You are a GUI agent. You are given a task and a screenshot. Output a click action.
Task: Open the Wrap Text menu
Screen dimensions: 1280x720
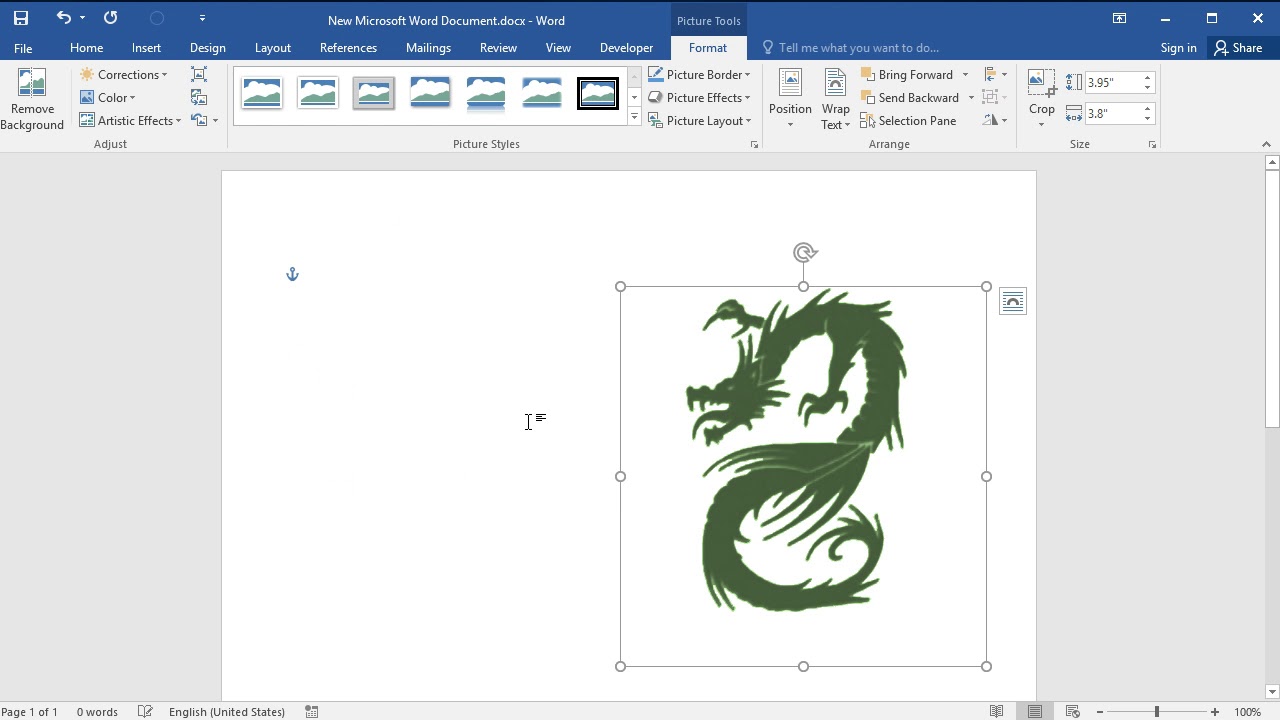tap(835, 100)
